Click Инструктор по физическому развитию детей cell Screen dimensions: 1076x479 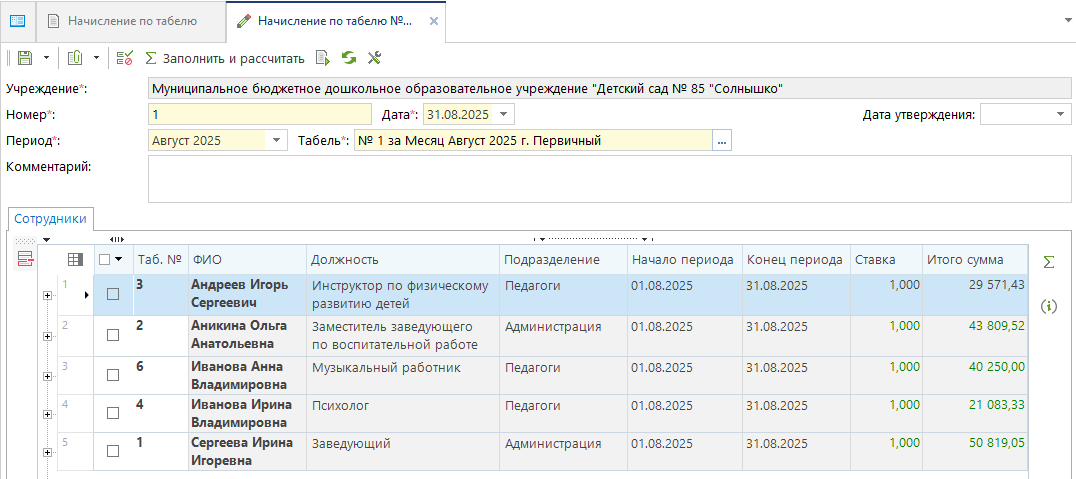pyautogui.click(x=403, y=294)
